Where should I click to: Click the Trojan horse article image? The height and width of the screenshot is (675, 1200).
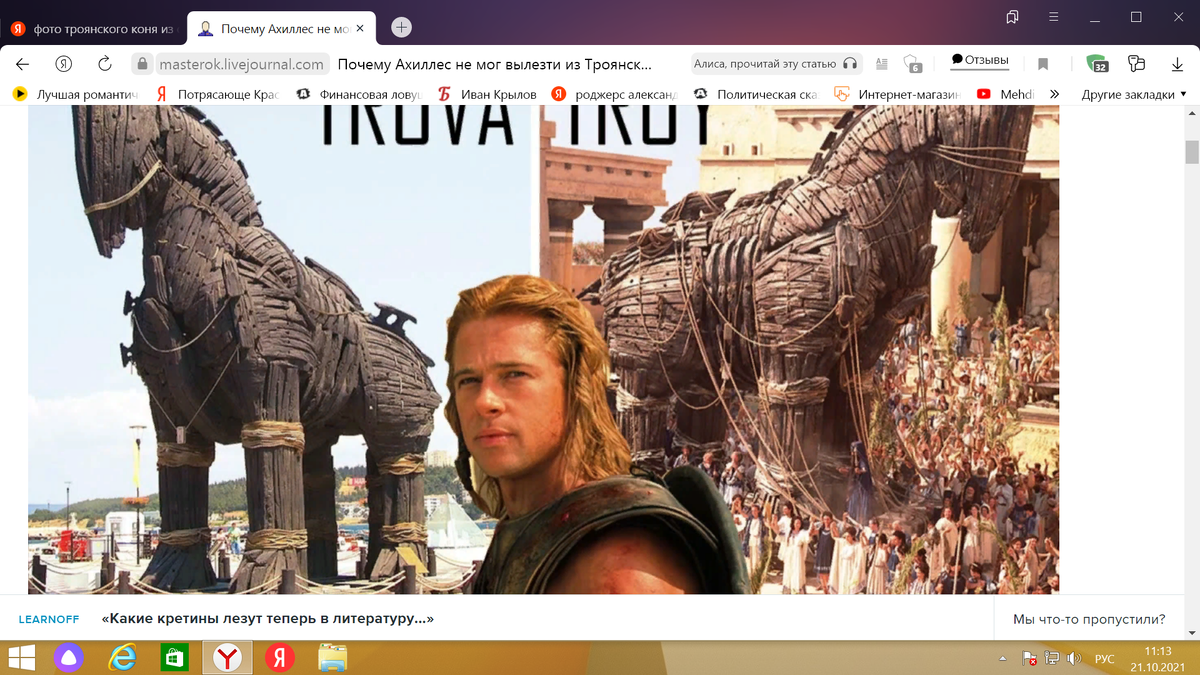543,349
